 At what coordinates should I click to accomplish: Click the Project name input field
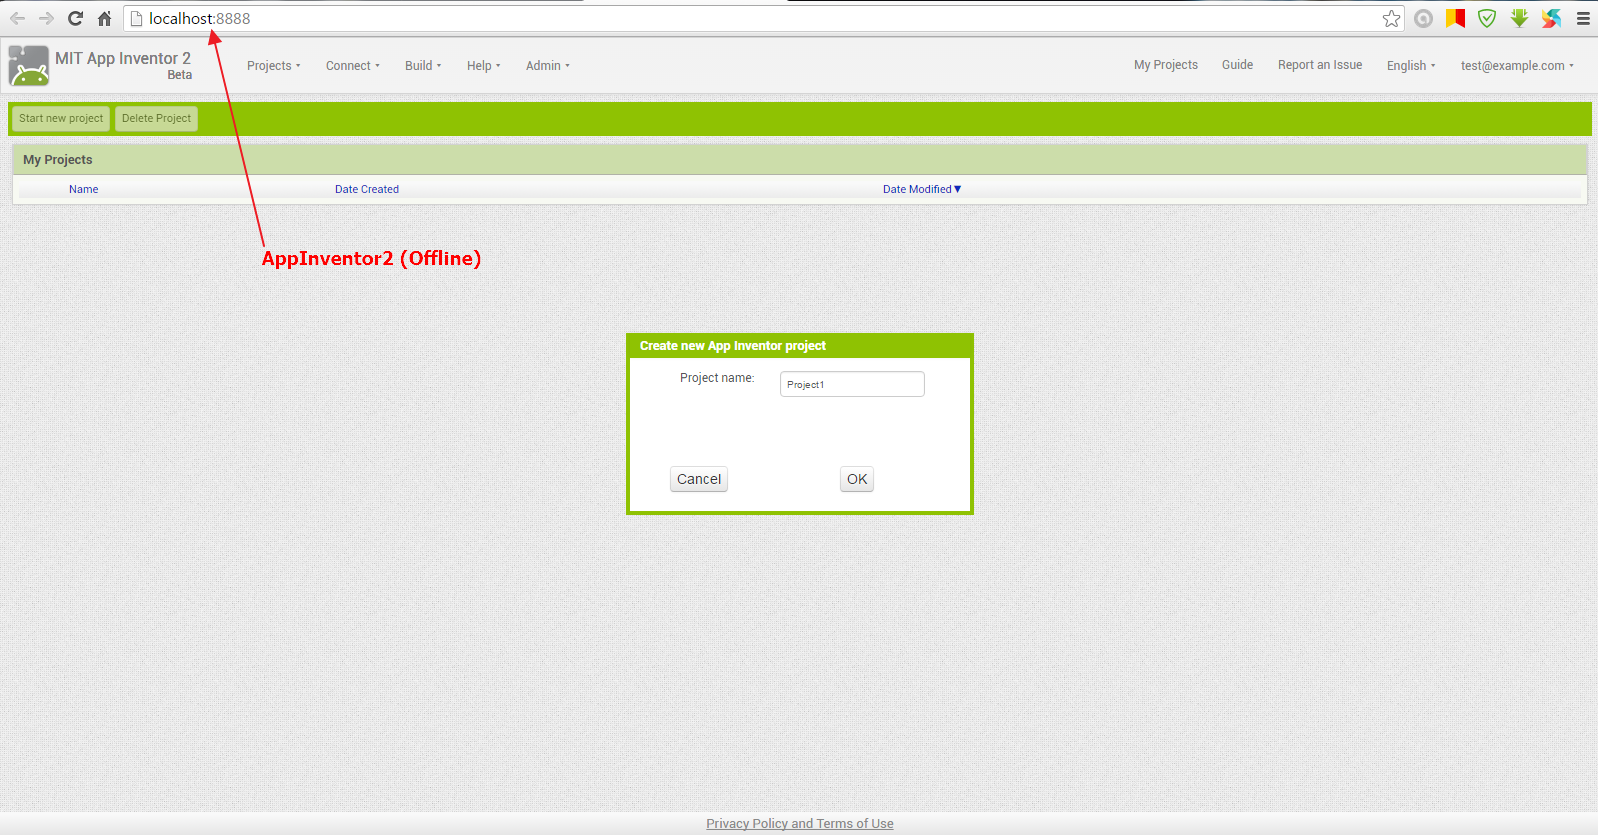[852, 384]
